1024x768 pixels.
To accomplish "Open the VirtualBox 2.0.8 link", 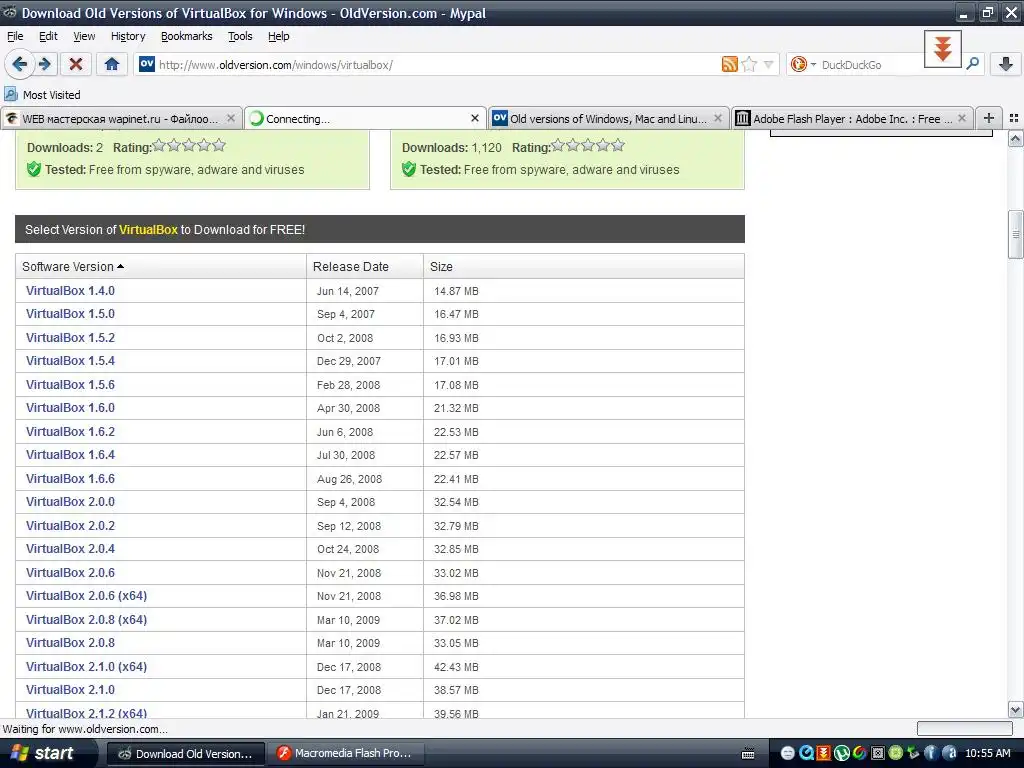I will [71, 643].
